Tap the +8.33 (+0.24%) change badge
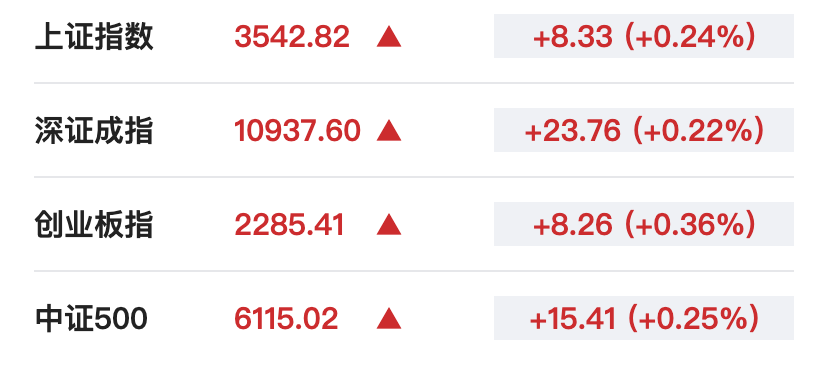 644,36
